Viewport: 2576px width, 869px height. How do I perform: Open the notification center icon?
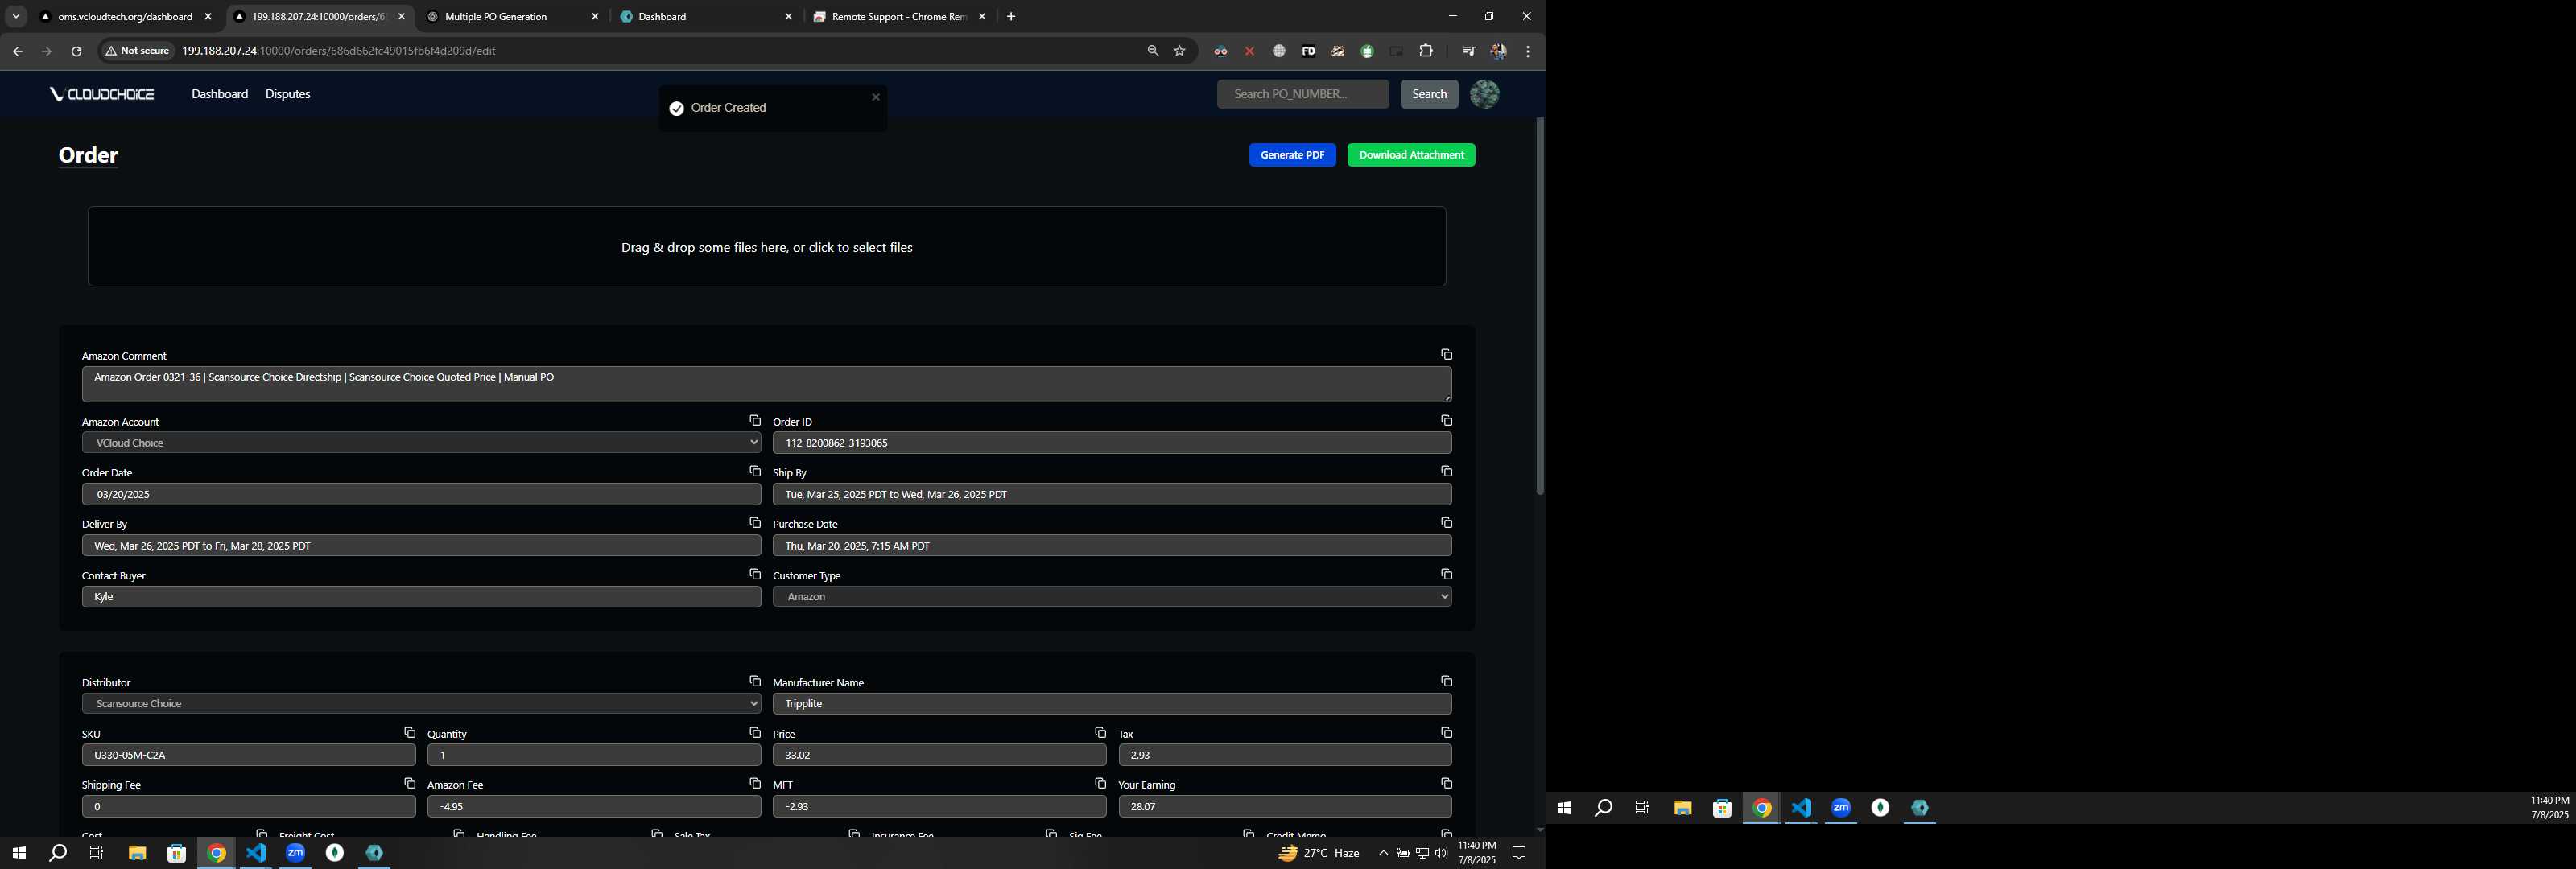click(x=1519, y=853)
